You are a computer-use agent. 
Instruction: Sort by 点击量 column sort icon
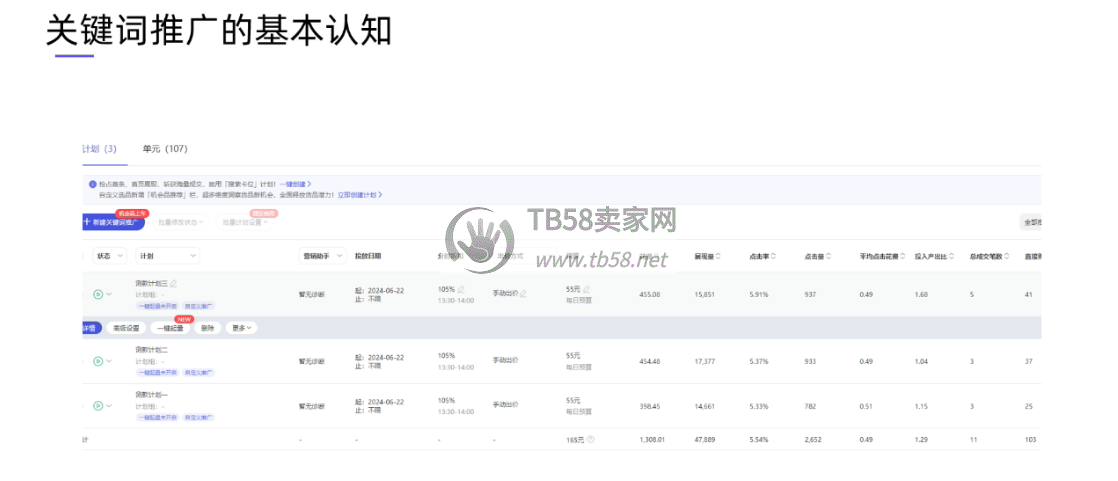coord(829,256)
